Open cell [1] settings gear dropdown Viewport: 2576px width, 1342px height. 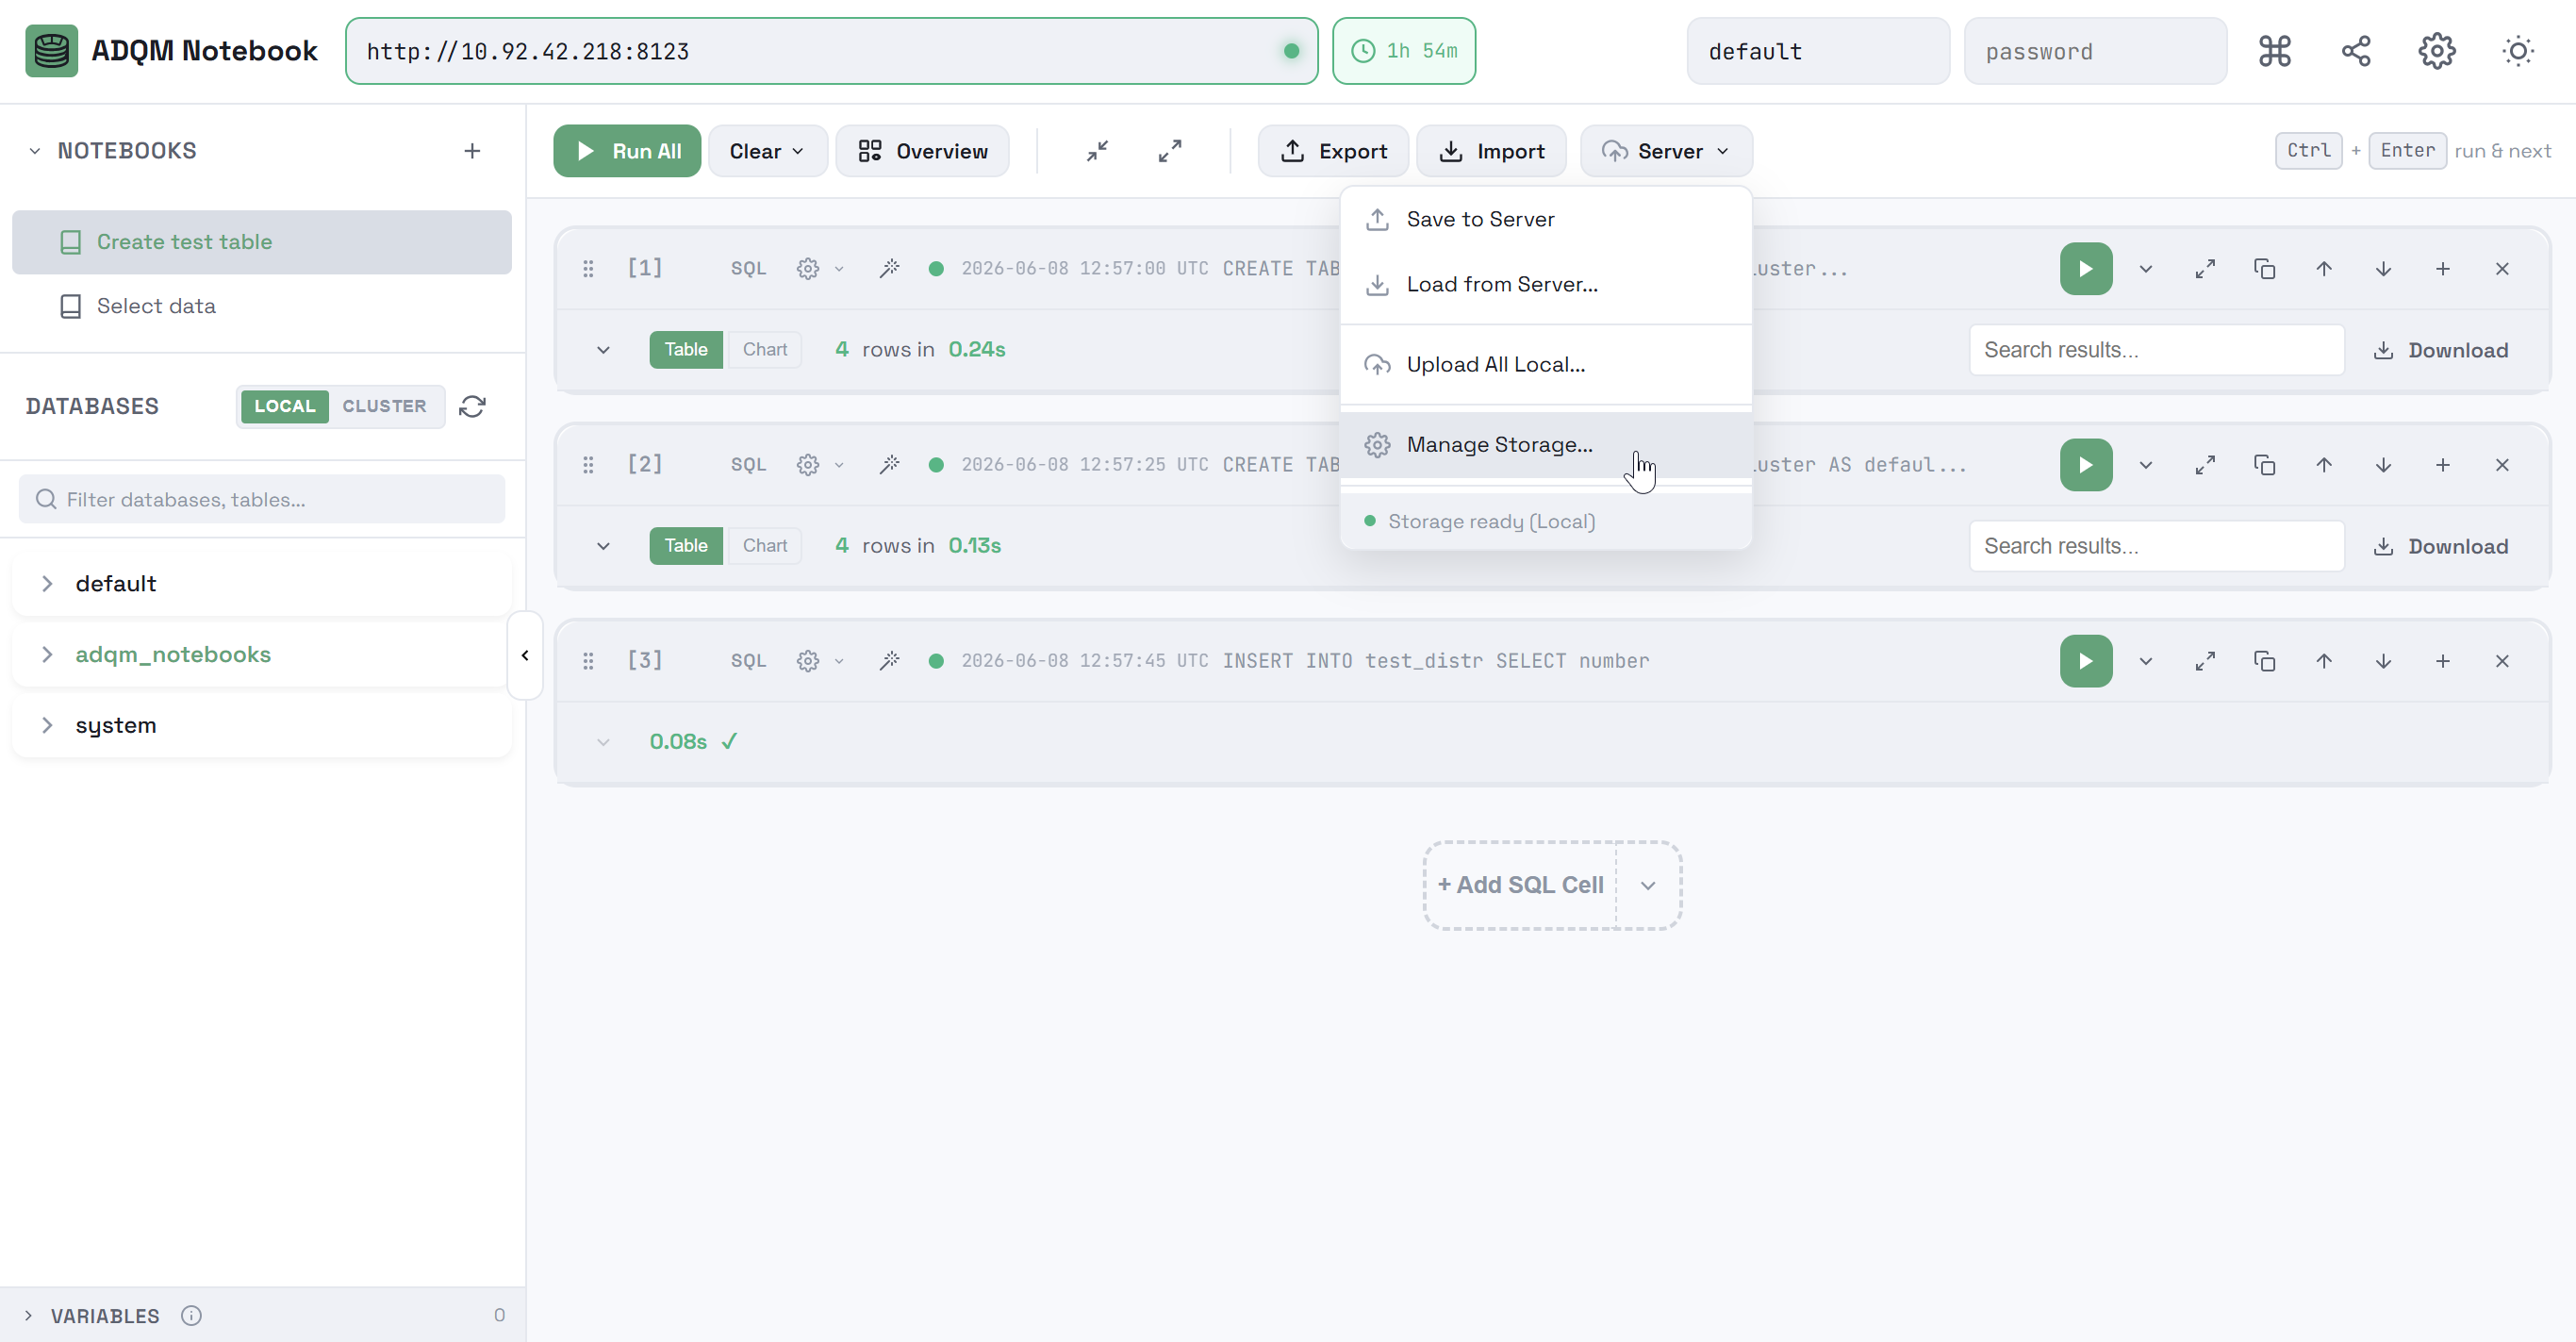(819, 269)
